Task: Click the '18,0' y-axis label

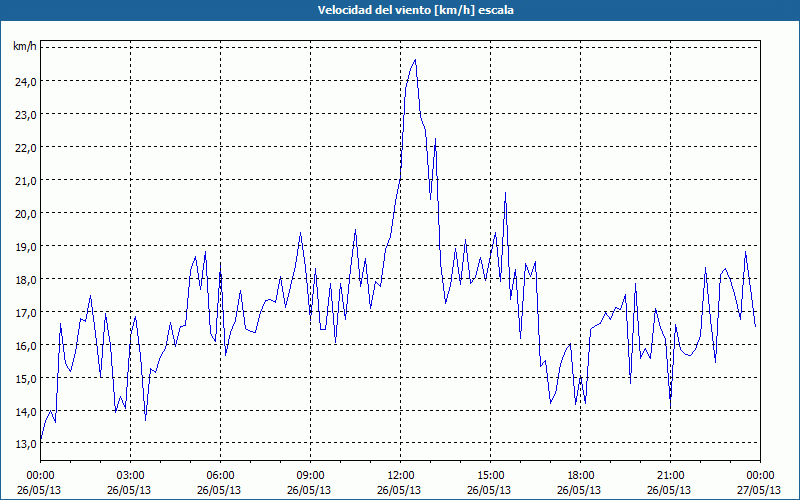Action: pos(25,280)
